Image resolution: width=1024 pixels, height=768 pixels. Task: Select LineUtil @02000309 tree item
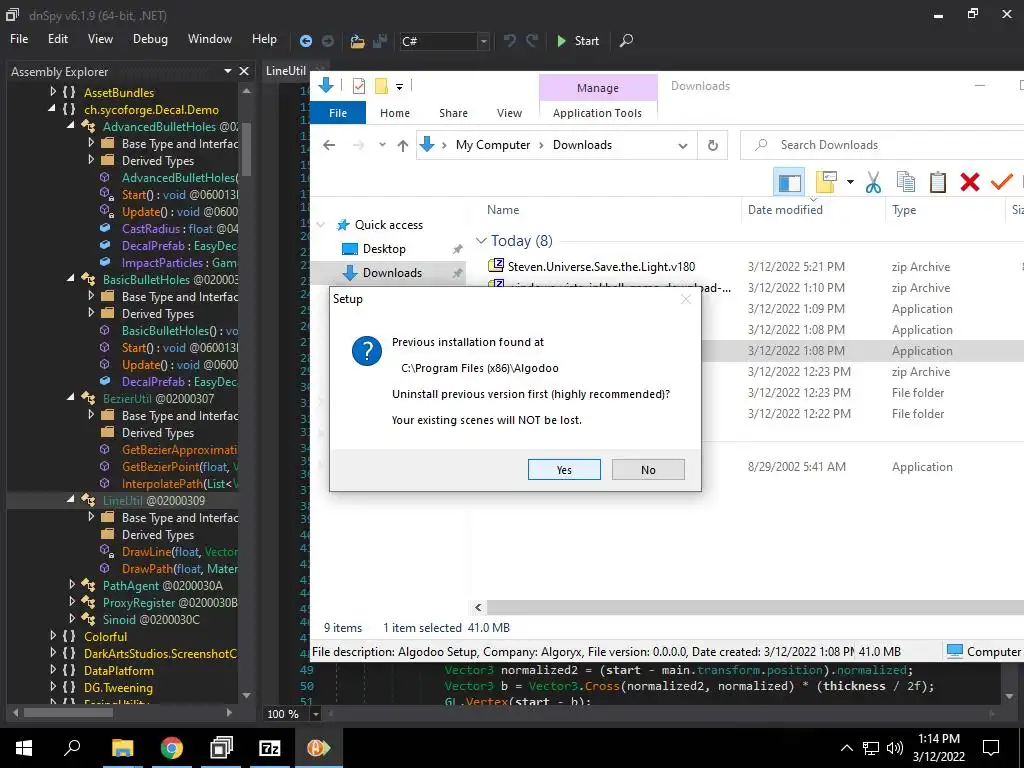pyautogui.click(x=153, y=500)
